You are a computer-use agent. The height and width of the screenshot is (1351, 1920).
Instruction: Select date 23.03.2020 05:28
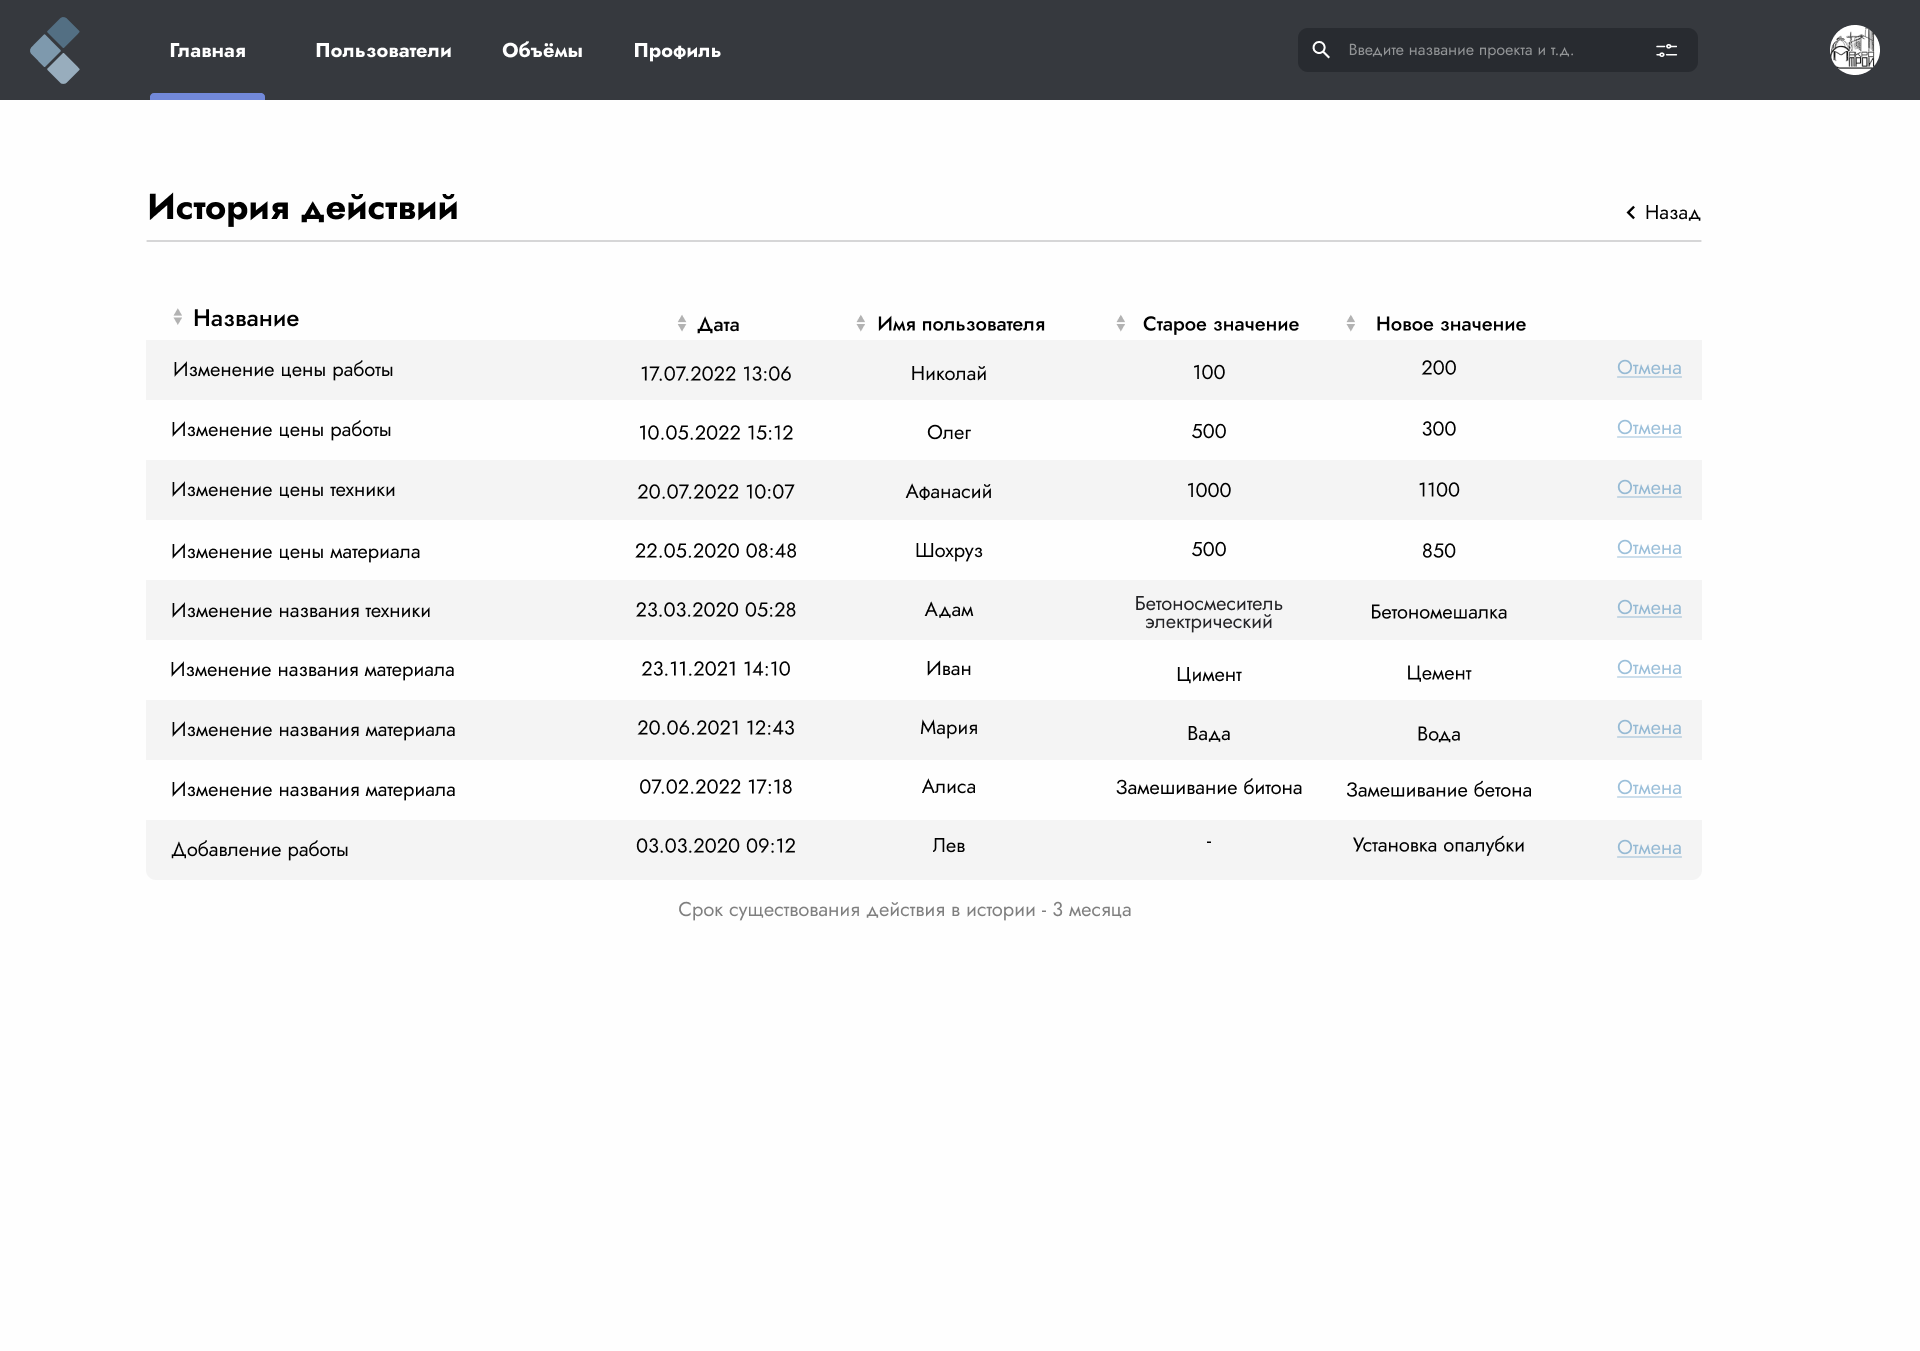pos(716,610)
